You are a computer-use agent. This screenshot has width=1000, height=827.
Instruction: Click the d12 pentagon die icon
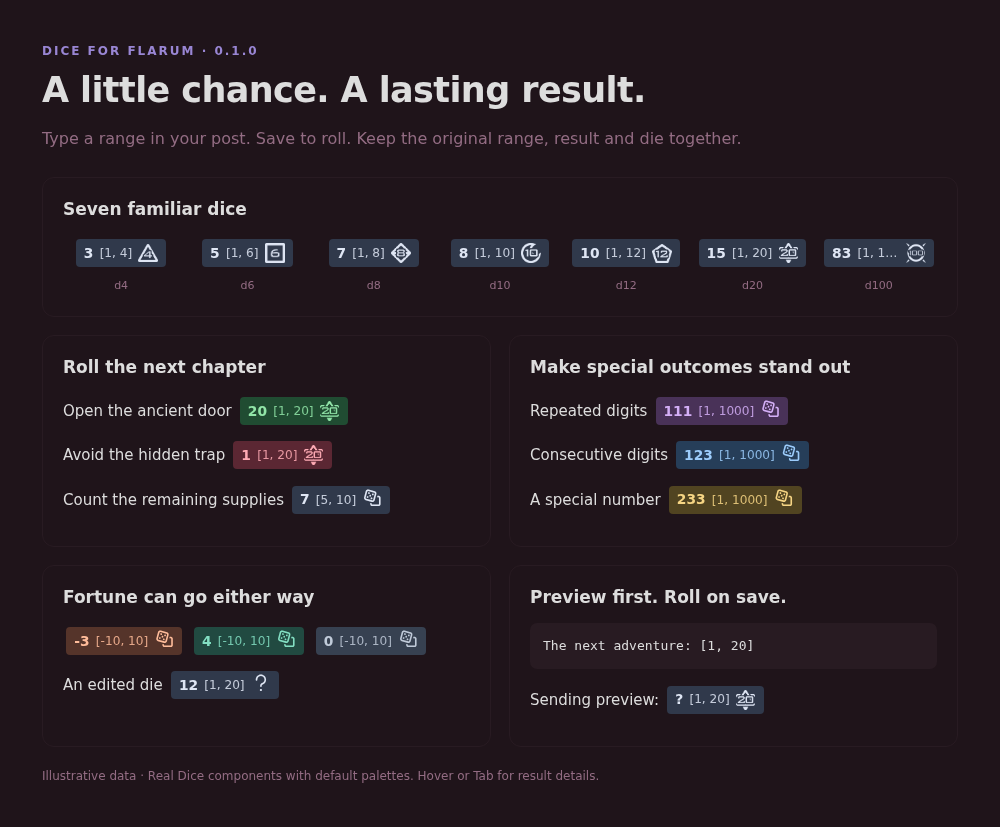[x=662, y=253]
